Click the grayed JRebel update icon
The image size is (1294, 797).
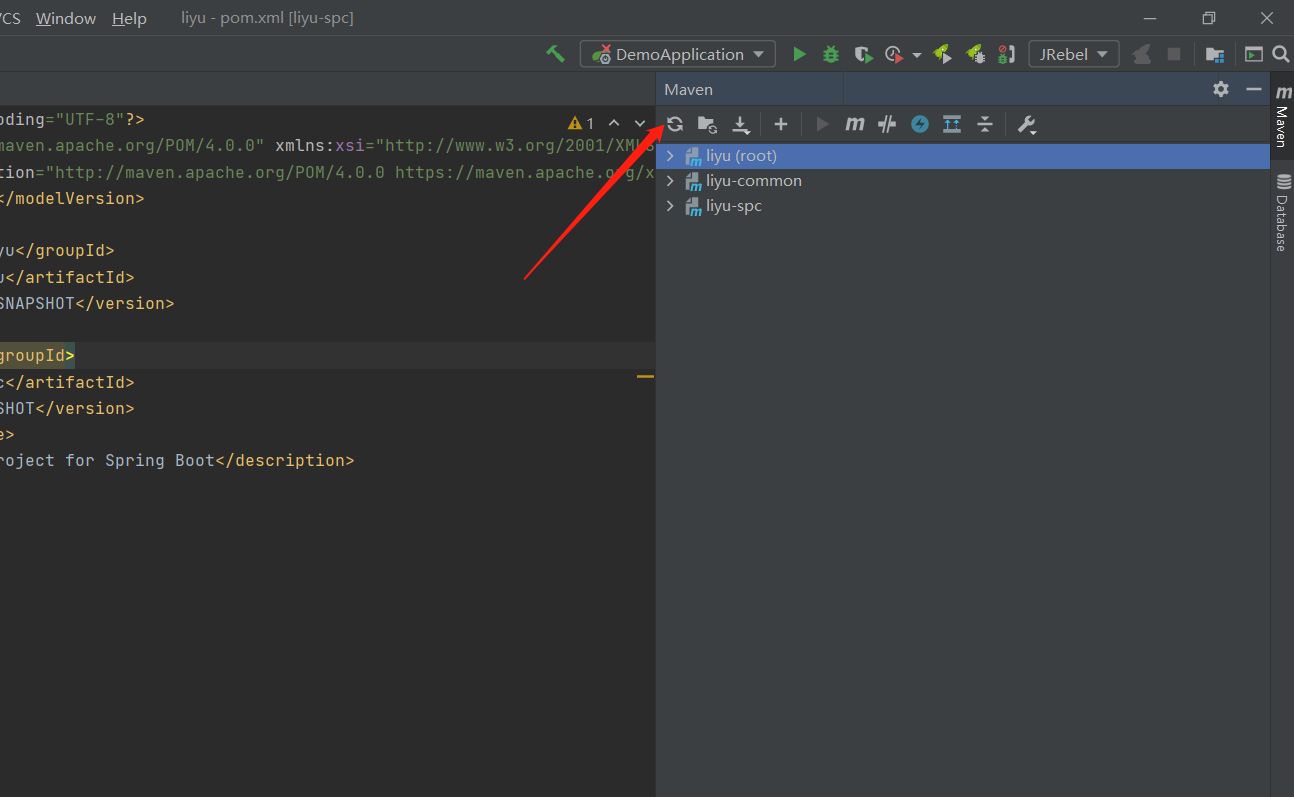click(1141, 54)
